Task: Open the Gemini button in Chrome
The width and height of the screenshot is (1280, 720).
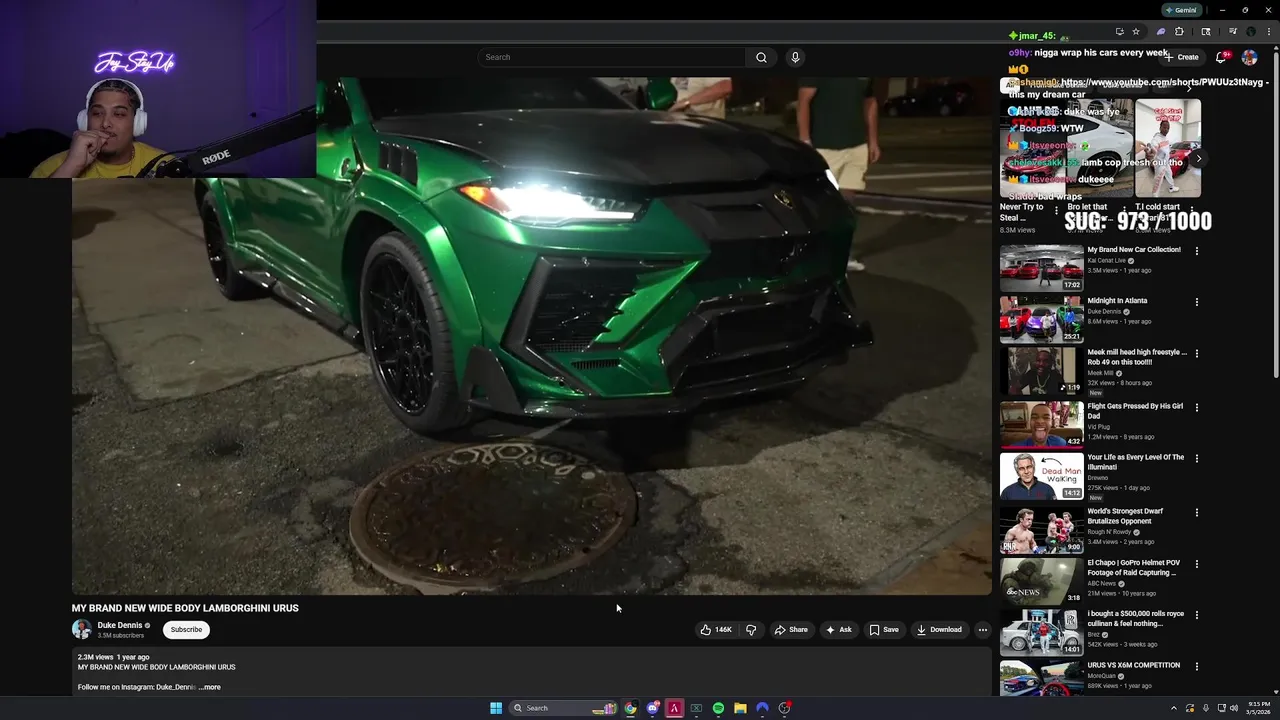Action: coord(1181,10)
